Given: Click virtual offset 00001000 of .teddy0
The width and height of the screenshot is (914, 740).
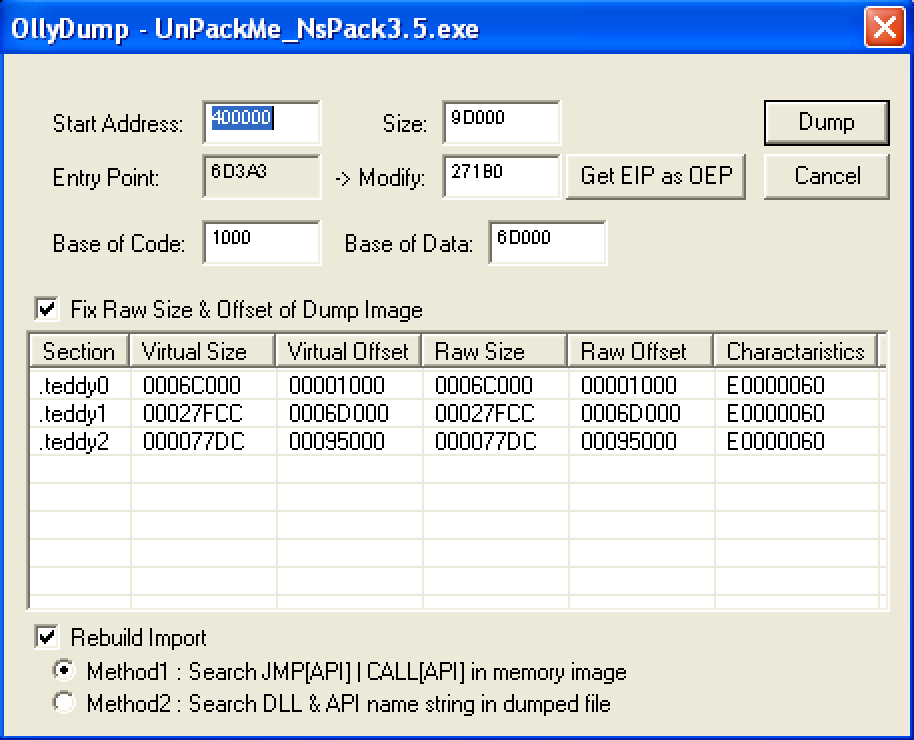Looking at the screenshot, I should [337, 385].
